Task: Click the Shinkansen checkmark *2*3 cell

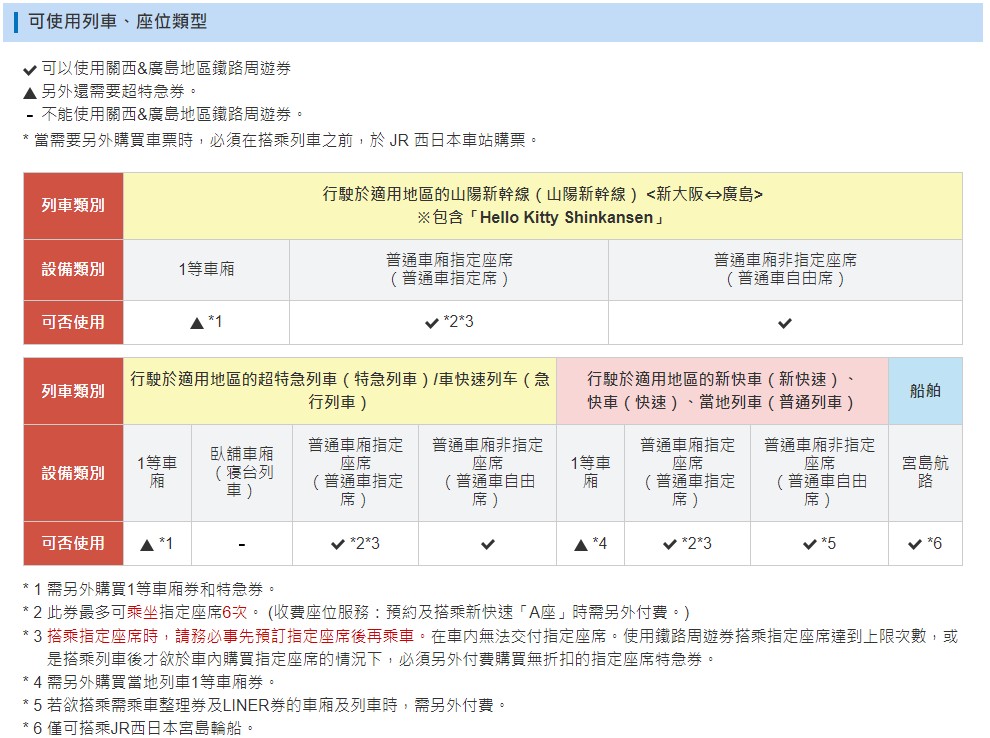Action: pyautogui.click(x=448, y=323)
